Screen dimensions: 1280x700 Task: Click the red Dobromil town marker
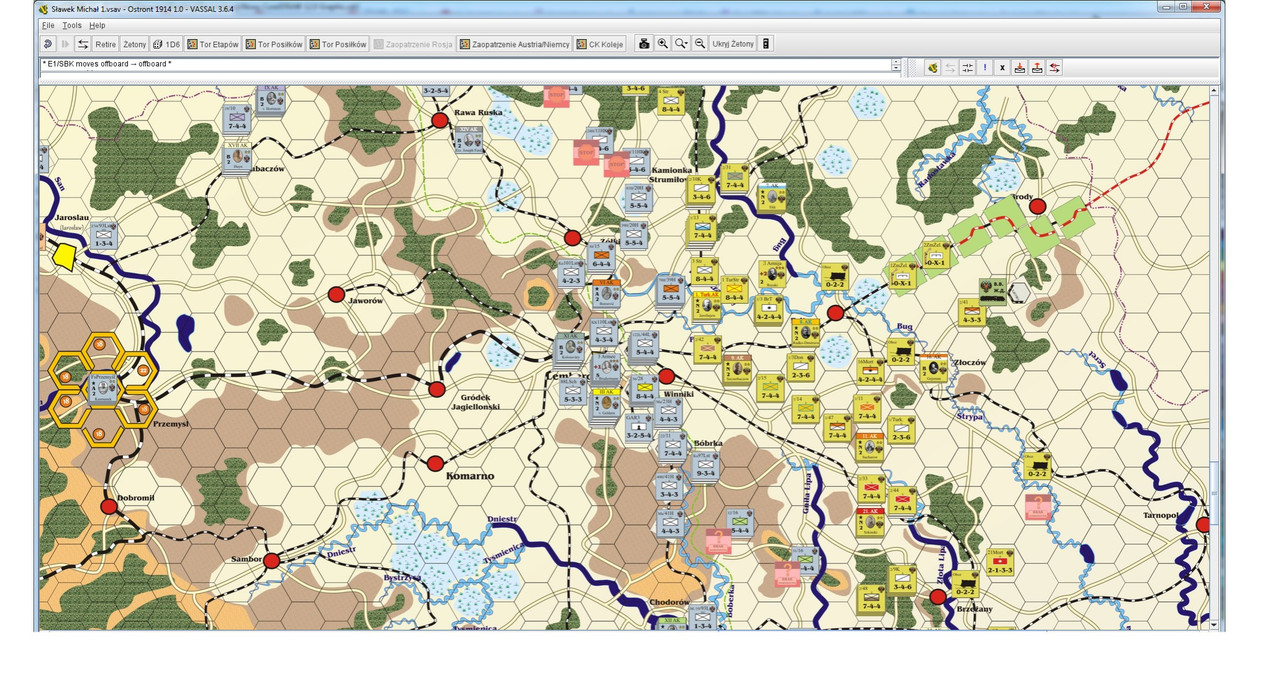[109, 507]
